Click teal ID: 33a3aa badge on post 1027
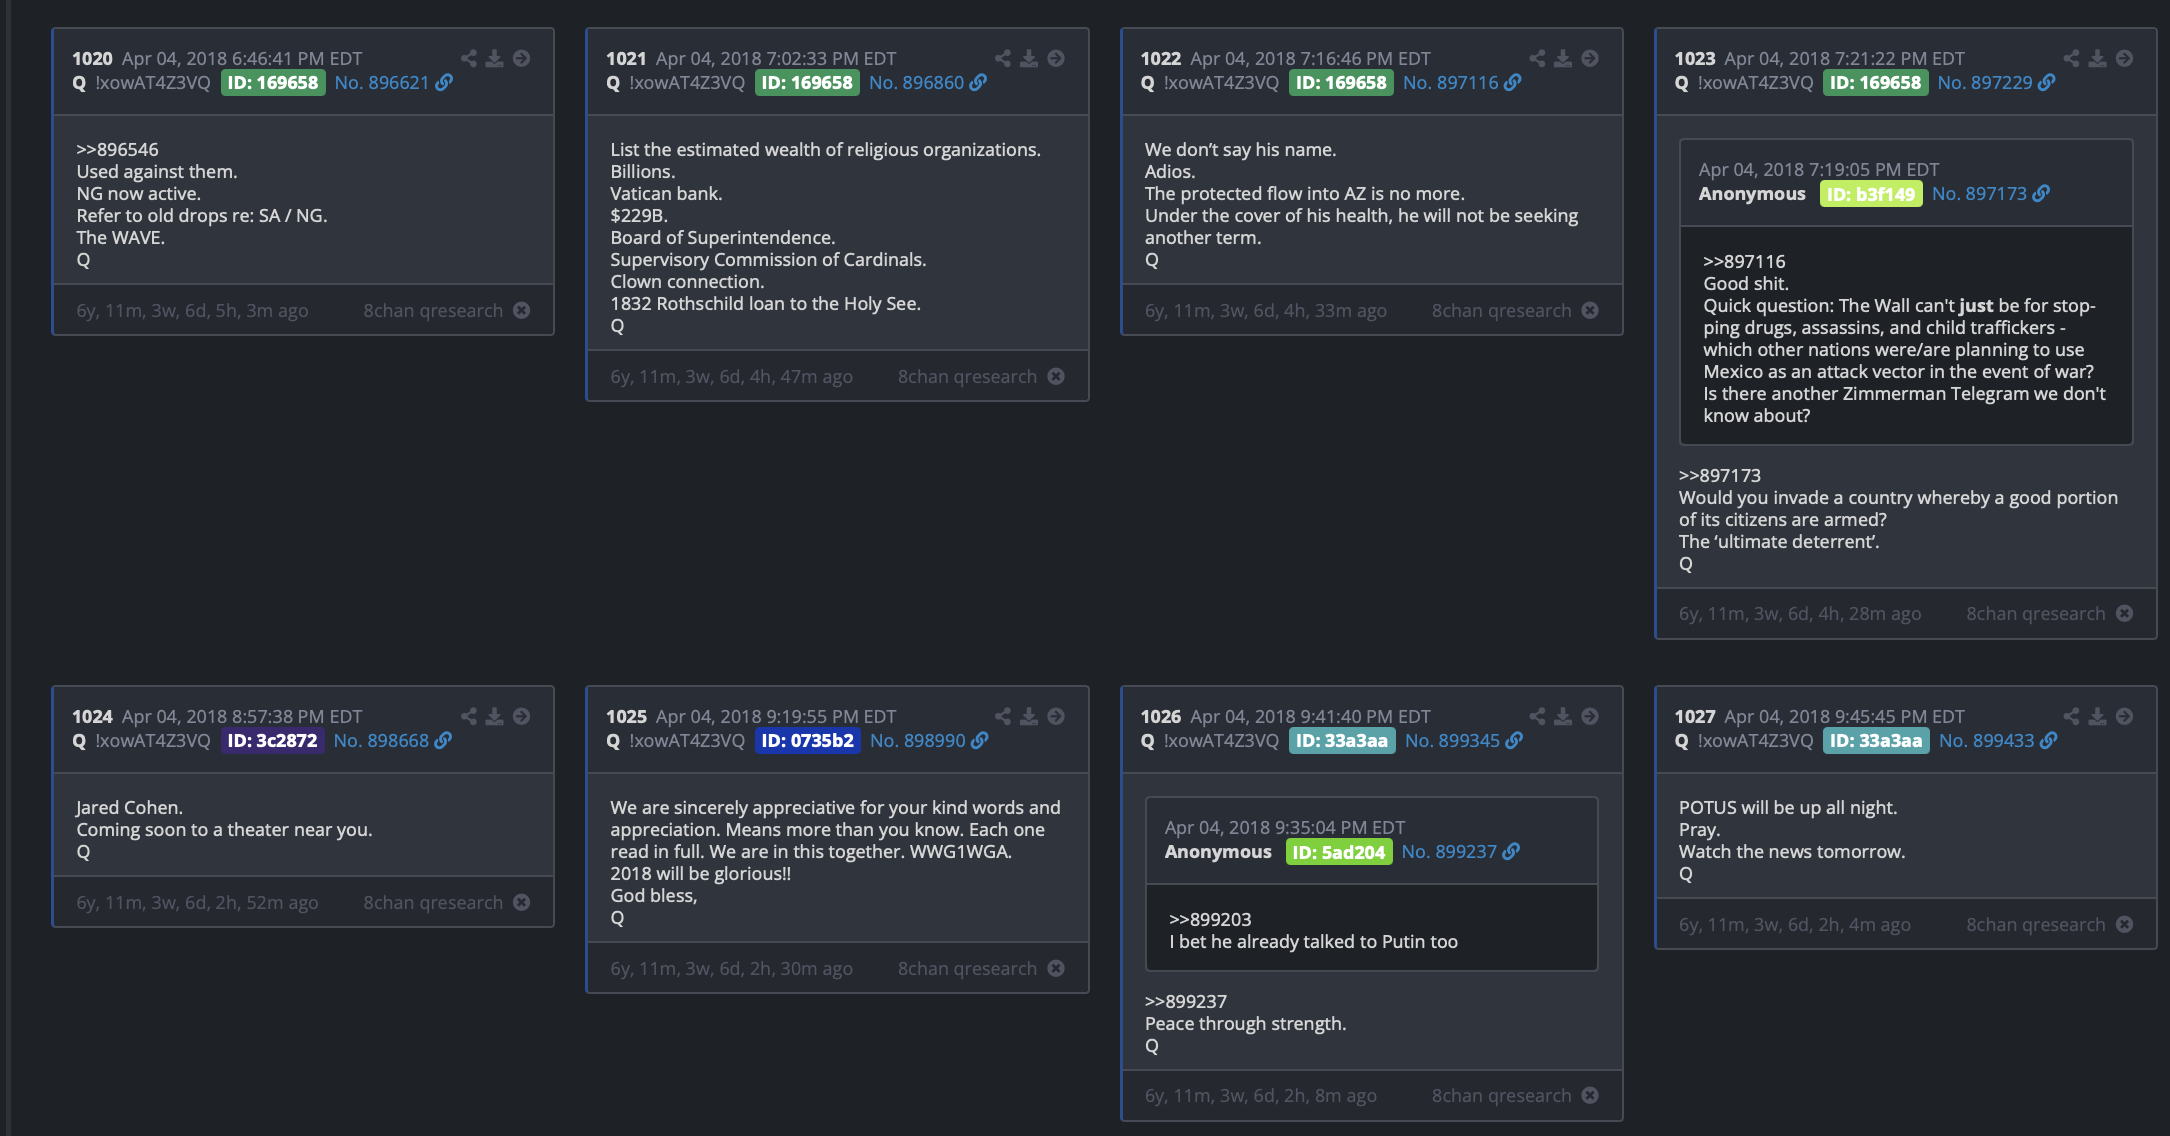 [x=1876, y=741]
